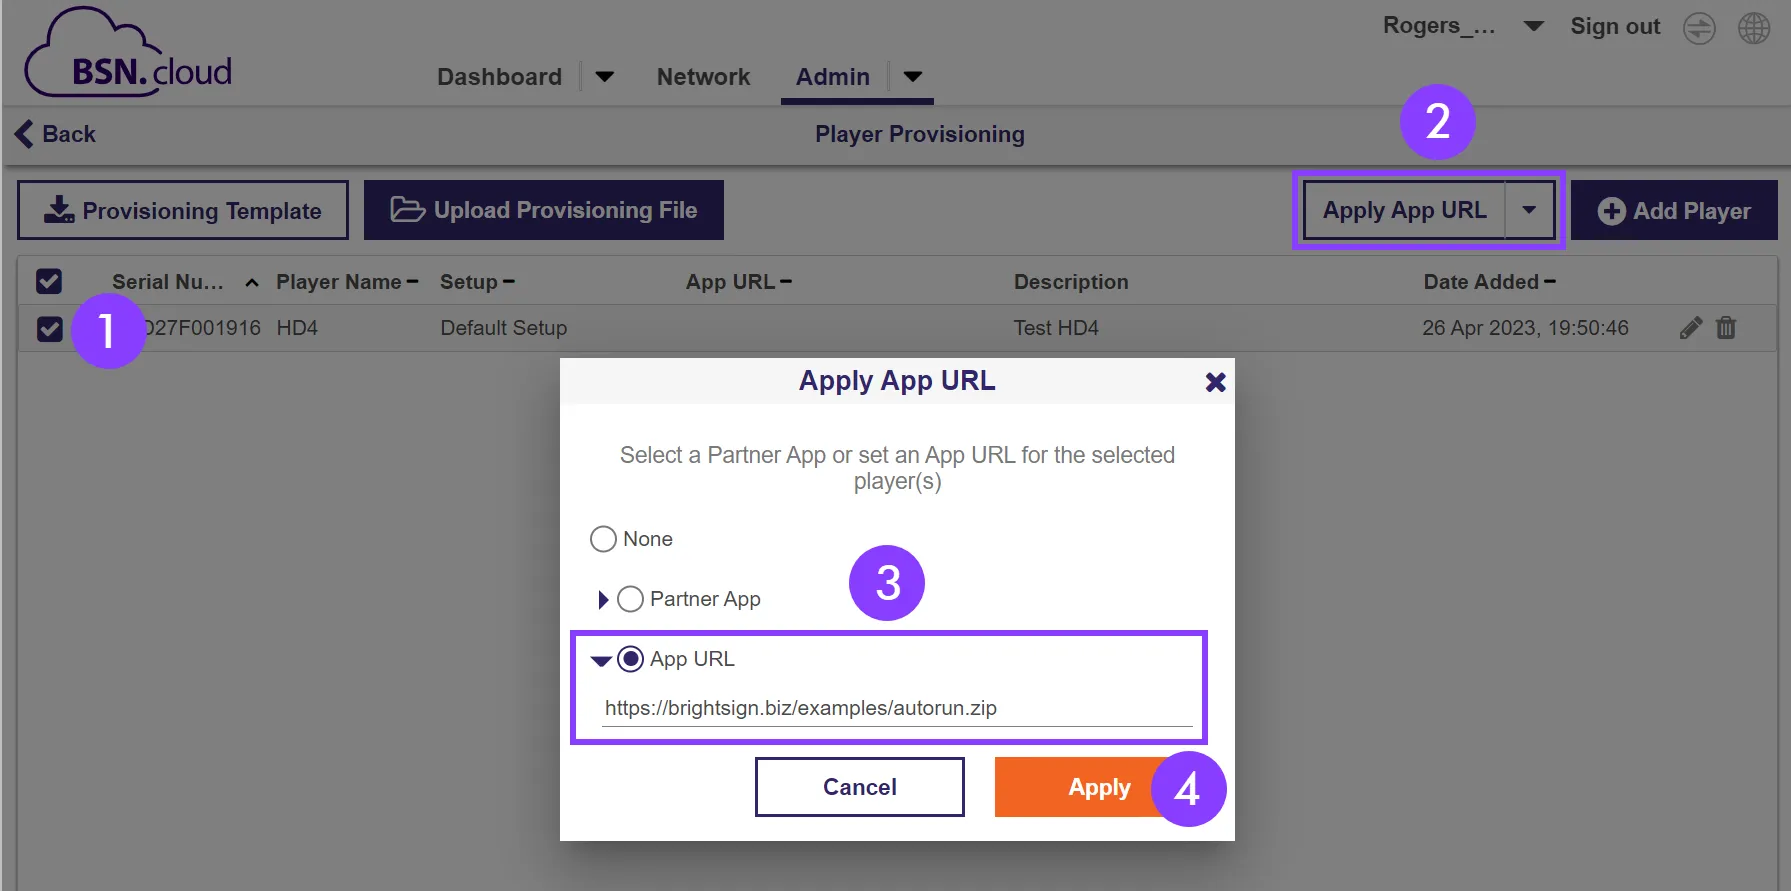This screenshot has width=1791, height=891.
Task: Click Sign out
Action: click(x=1615, y=26)
